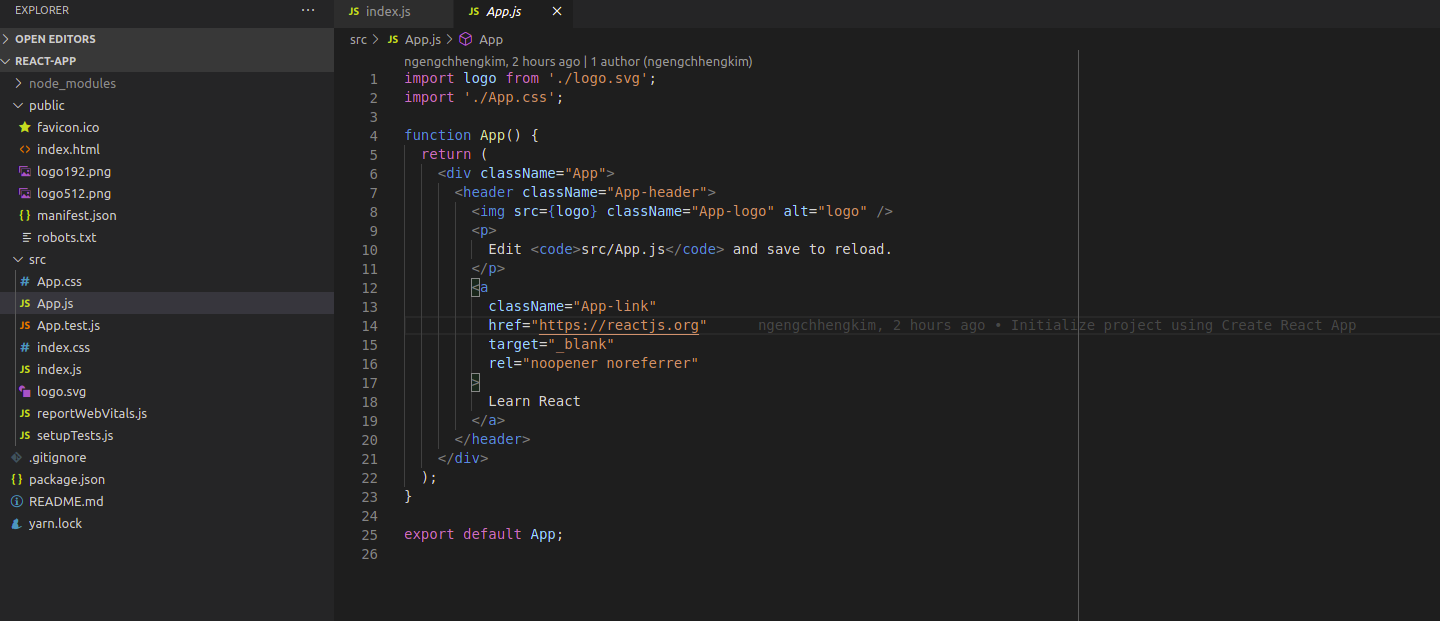The height and width of the screenshot is (621, 1440).
Task: Expand the node_modules folder
Action: pyautogui.click(x=17, y=83)
